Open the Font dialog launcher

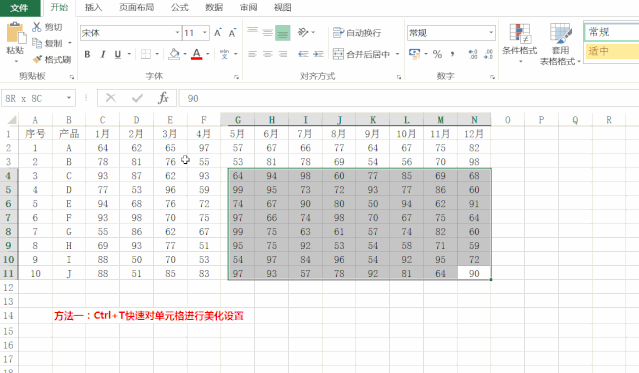pyautogui.click(x=236, y=77)
